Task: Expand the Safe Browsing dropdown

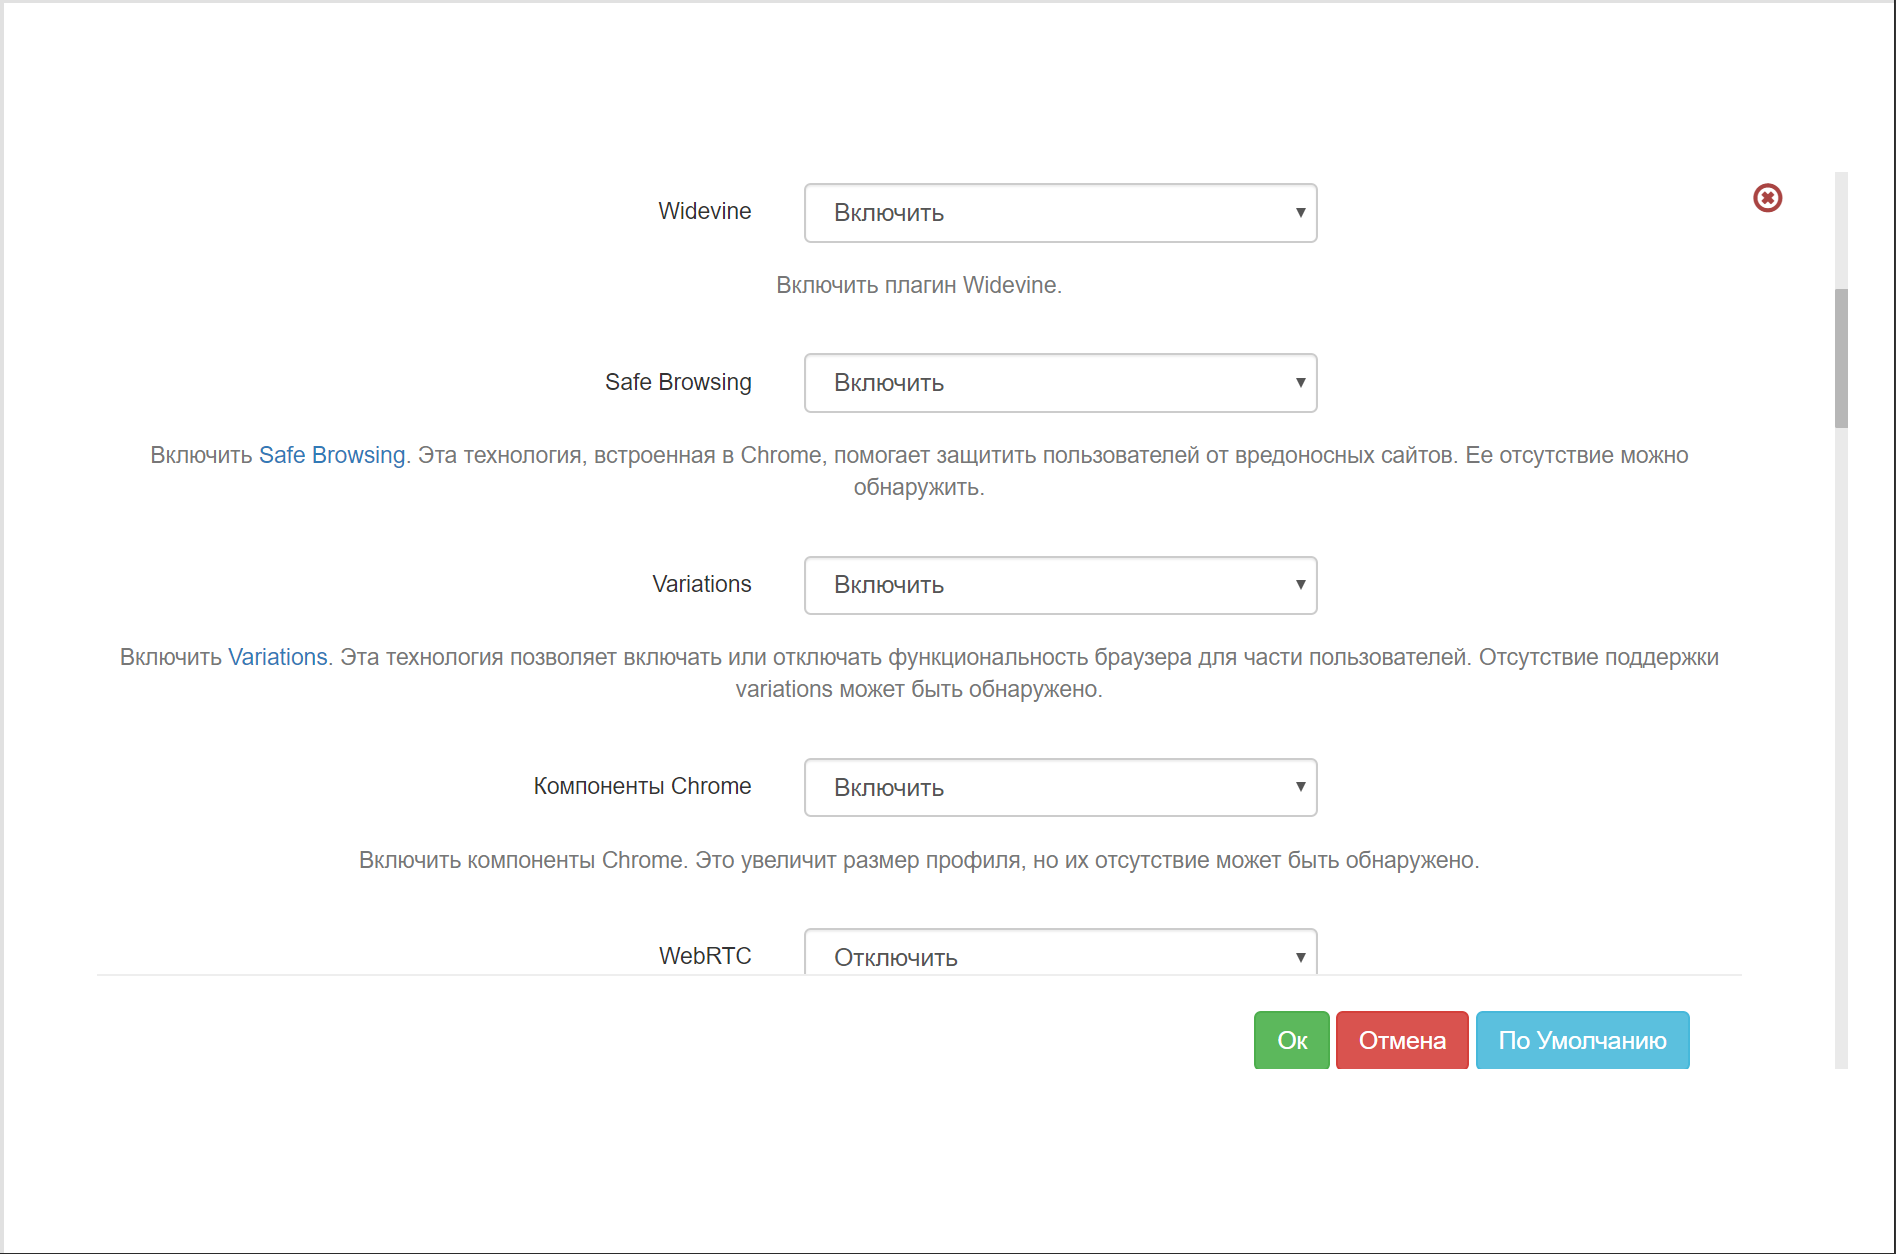Action: tap(1060, 383)
